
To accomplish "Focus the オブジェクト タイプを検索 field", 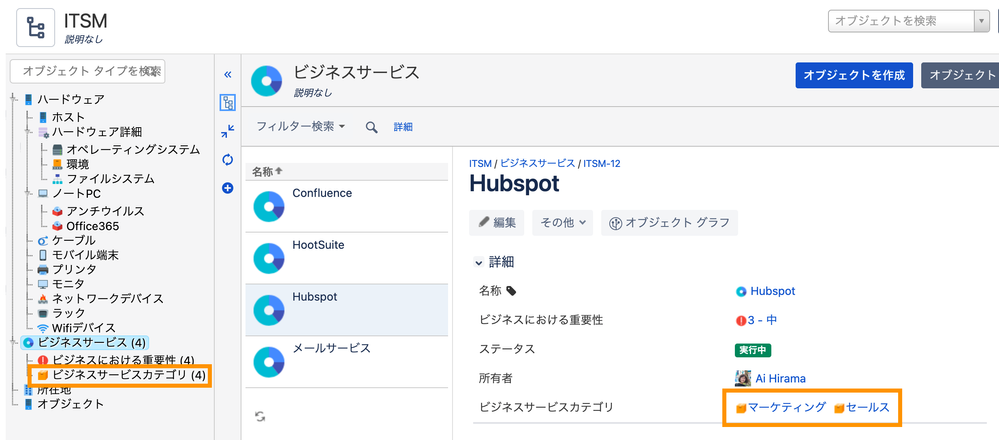I will (x=87, y=71).
